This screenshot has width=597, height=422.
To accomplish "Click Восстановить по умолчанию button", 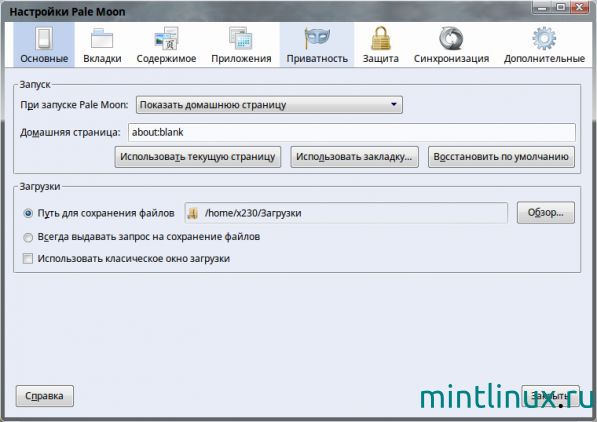I will (501, 157).
